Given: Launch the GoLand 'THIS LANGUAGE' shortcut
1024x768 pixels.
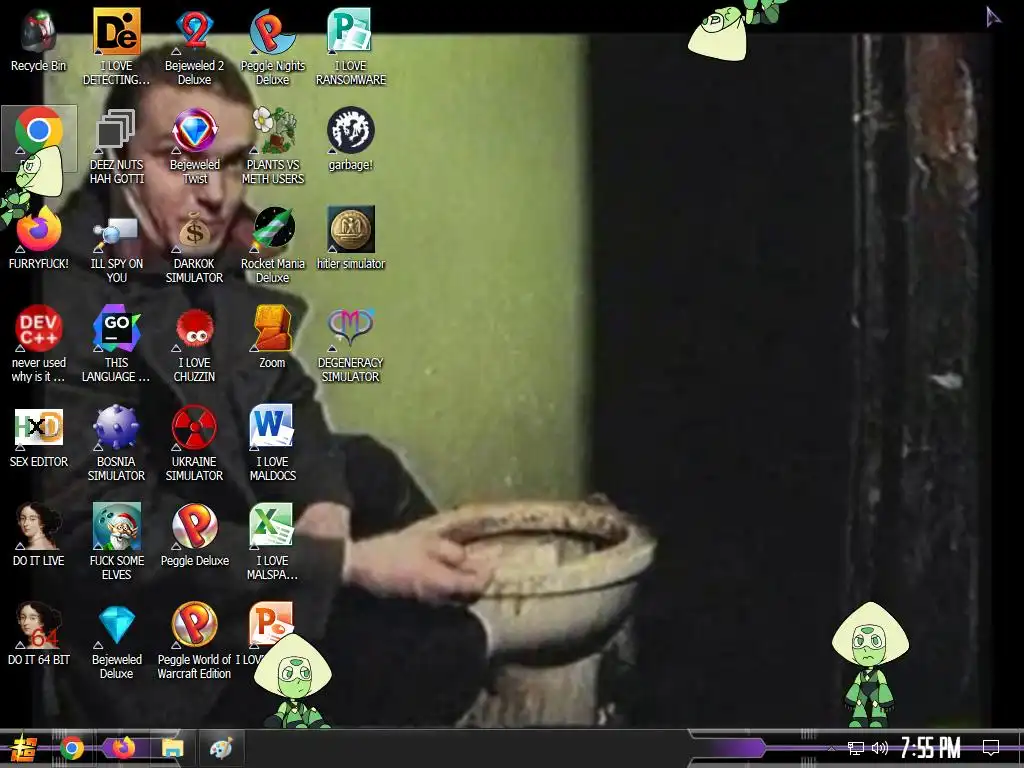Looking at the screenshot, I should coord(116,344).
